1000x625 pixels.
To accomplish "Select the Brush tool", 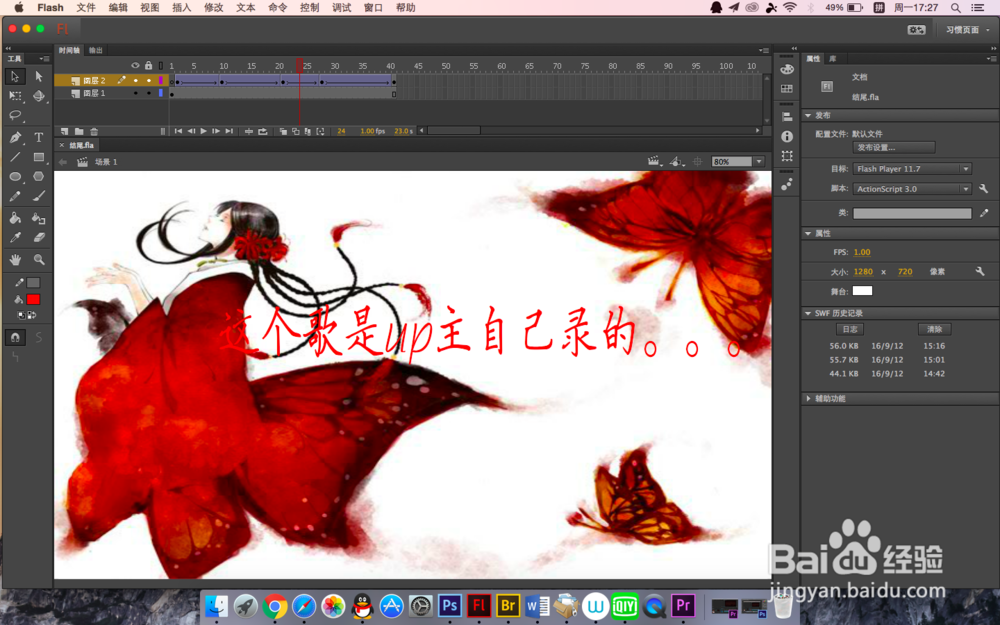I will pyautogui.click(x=39, y=196).
